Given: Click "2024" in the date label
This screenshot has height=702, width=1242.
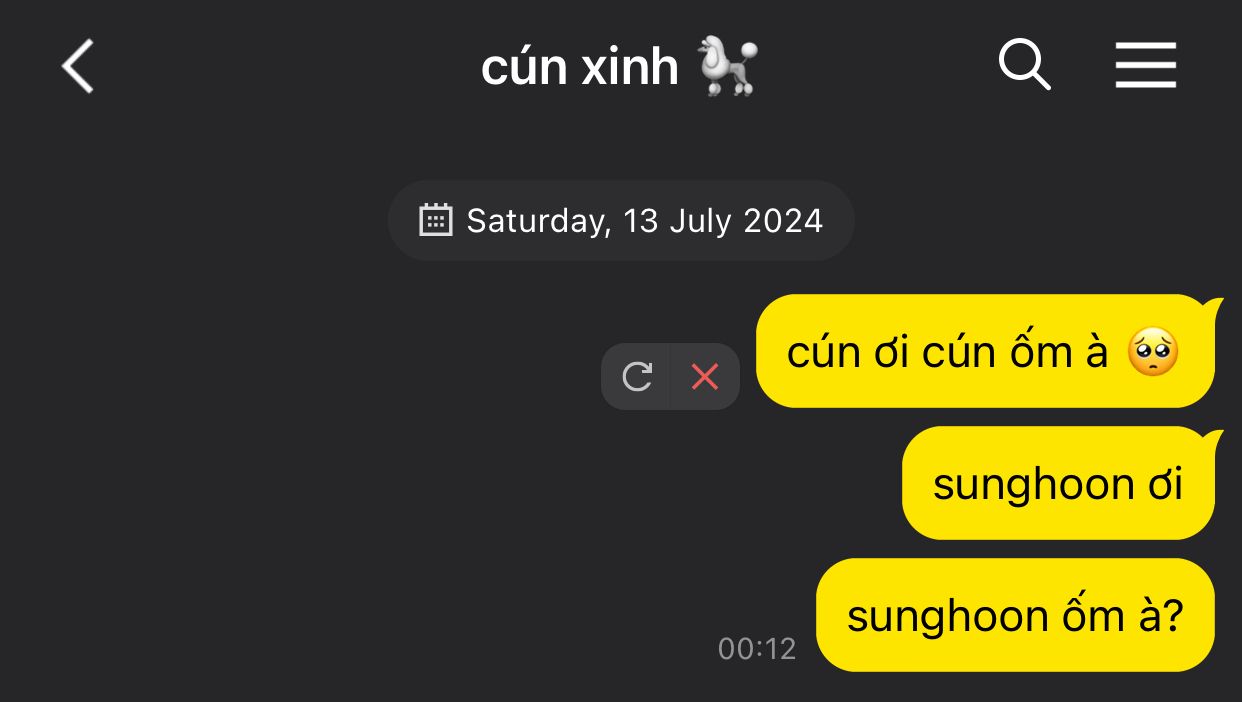Looking at the screenshot, I should point(783,220).
